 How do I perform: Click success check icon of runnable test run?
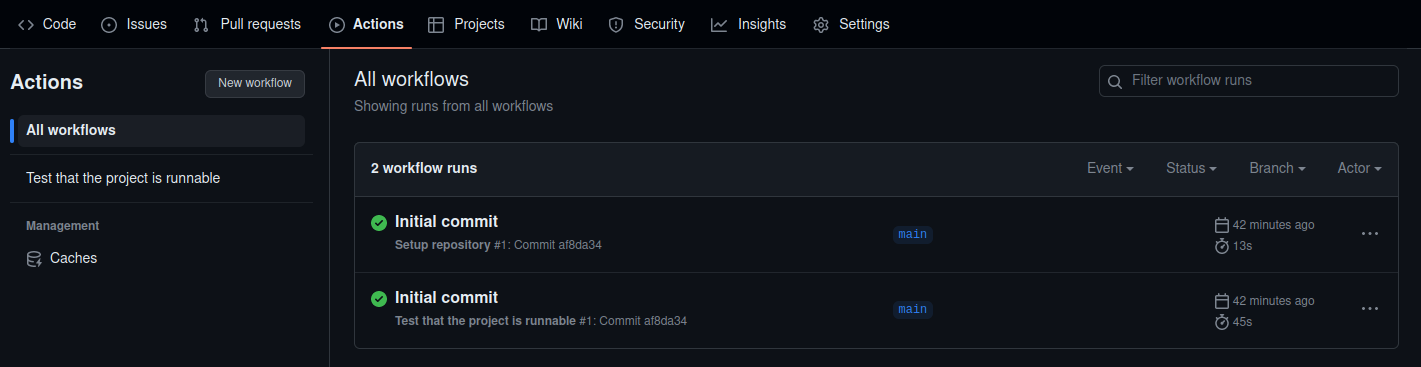point(379,298)
